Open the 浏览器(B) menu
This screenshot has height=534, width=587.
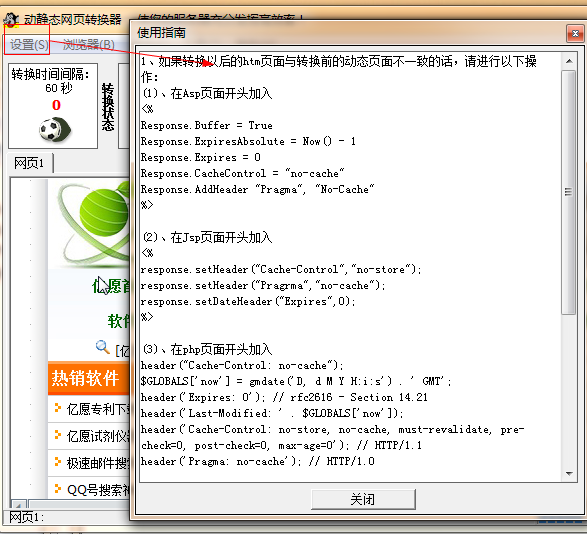(89, 45)
